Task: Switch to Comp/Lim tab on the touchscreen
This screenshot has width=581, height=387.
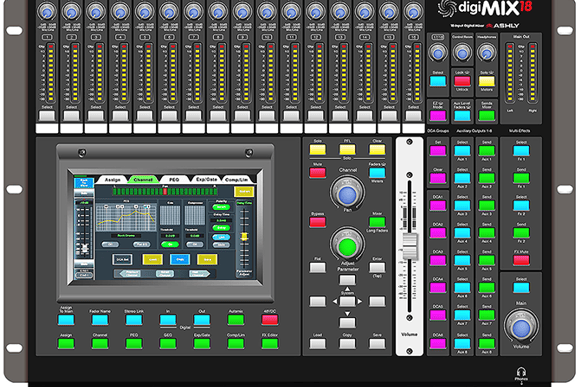Action: (237, 180)
